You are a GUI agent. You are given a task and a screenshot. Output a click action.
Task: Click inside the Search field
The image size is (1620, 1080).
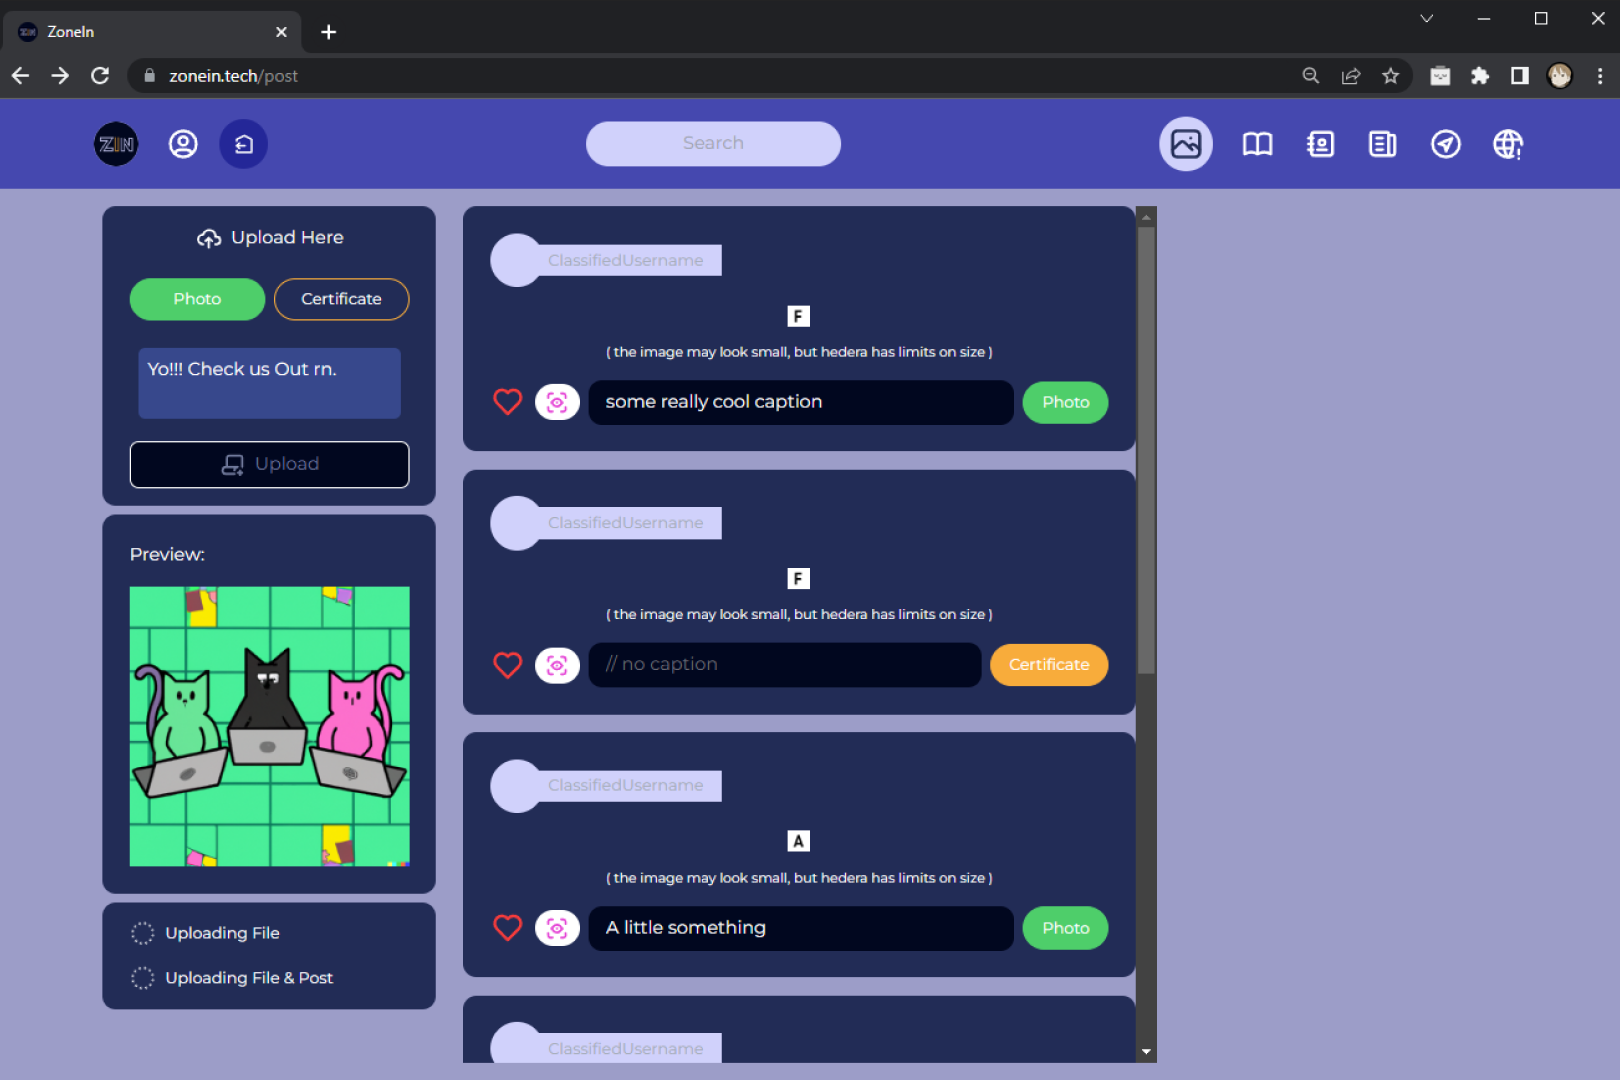pyautogui.click(x=712, y=143)
